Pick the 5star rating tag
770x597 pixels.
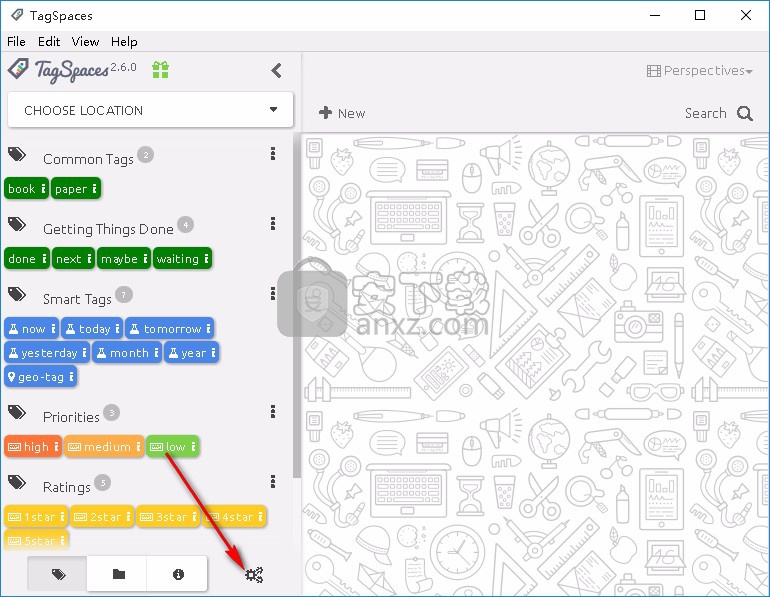click(x=36, y=540)
